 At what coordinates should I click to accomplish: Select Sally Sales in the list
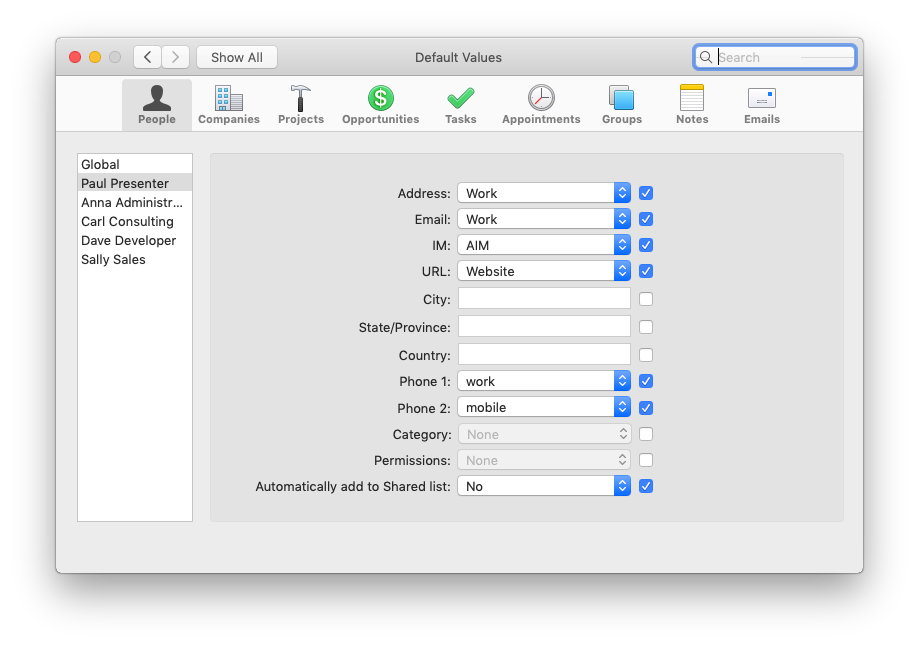pyautogui.click(x=135, y=260)
